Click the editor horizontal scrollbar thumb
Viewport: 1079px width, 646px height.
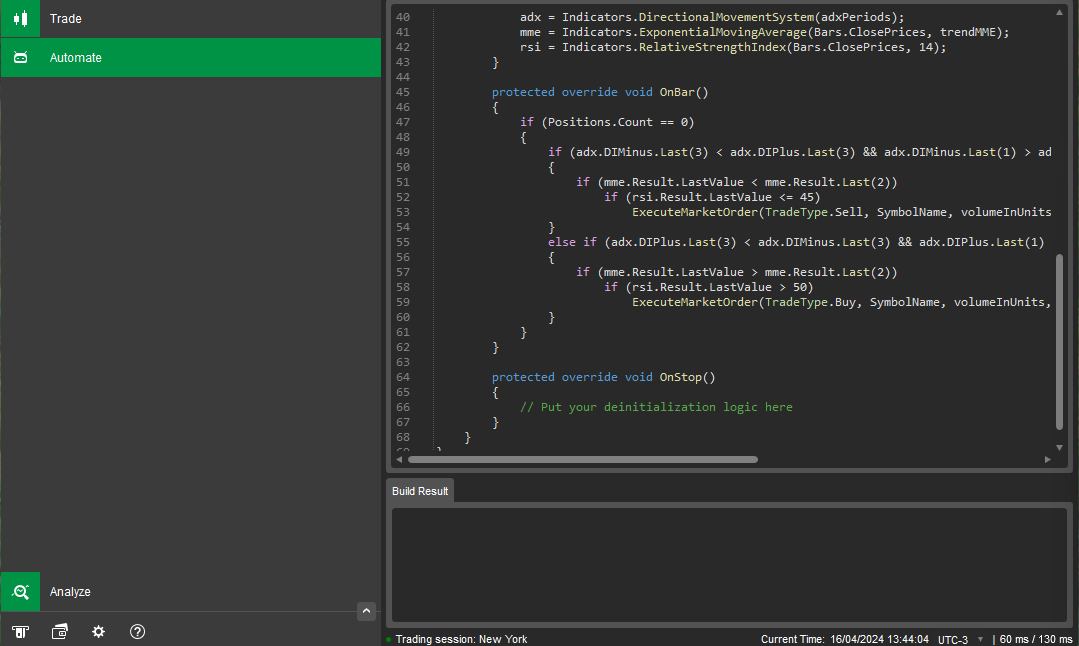click(583, 460)
